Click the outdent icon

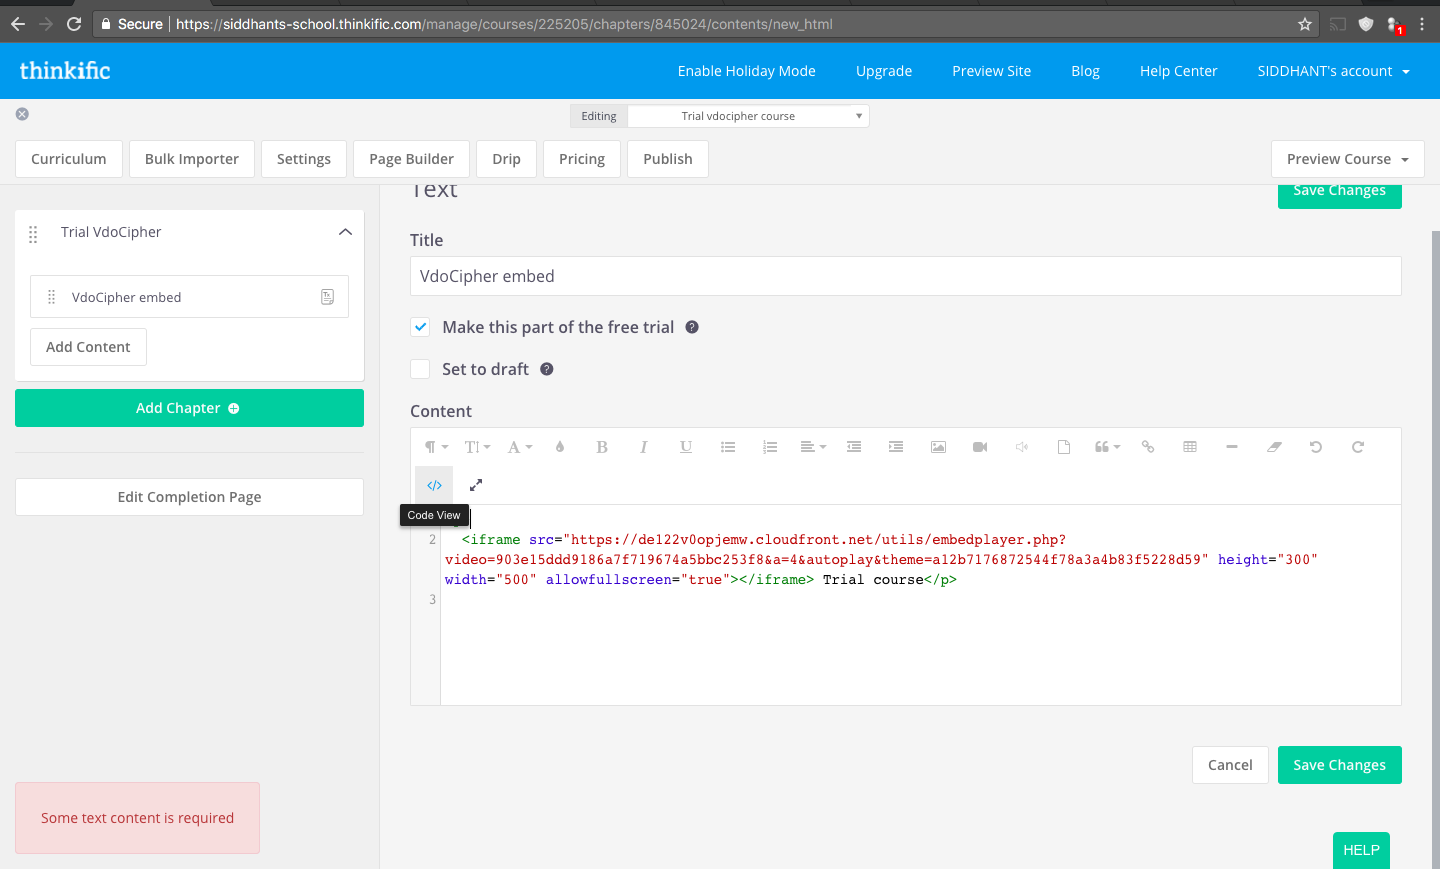point(854,447)
